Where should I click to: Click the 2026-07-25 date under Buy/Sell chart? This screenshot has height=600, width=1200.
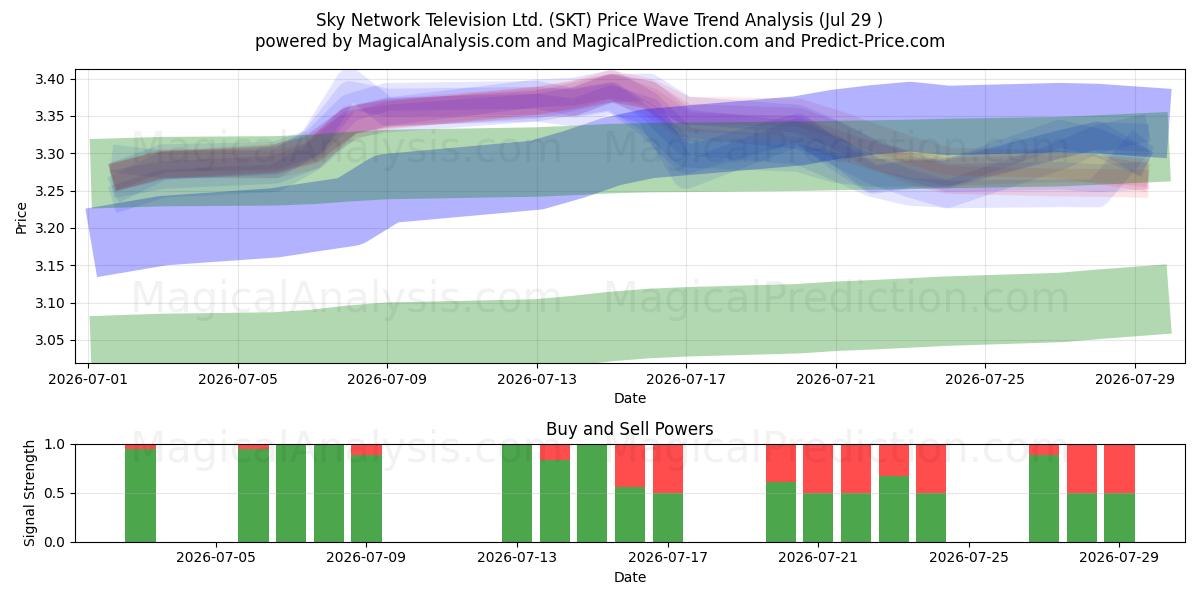tap(970, 558)
